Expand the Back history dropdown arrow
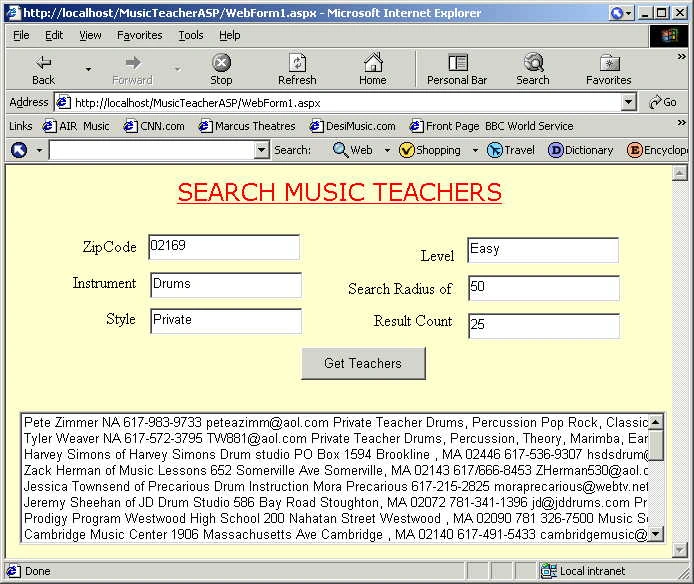 point(88,69)
